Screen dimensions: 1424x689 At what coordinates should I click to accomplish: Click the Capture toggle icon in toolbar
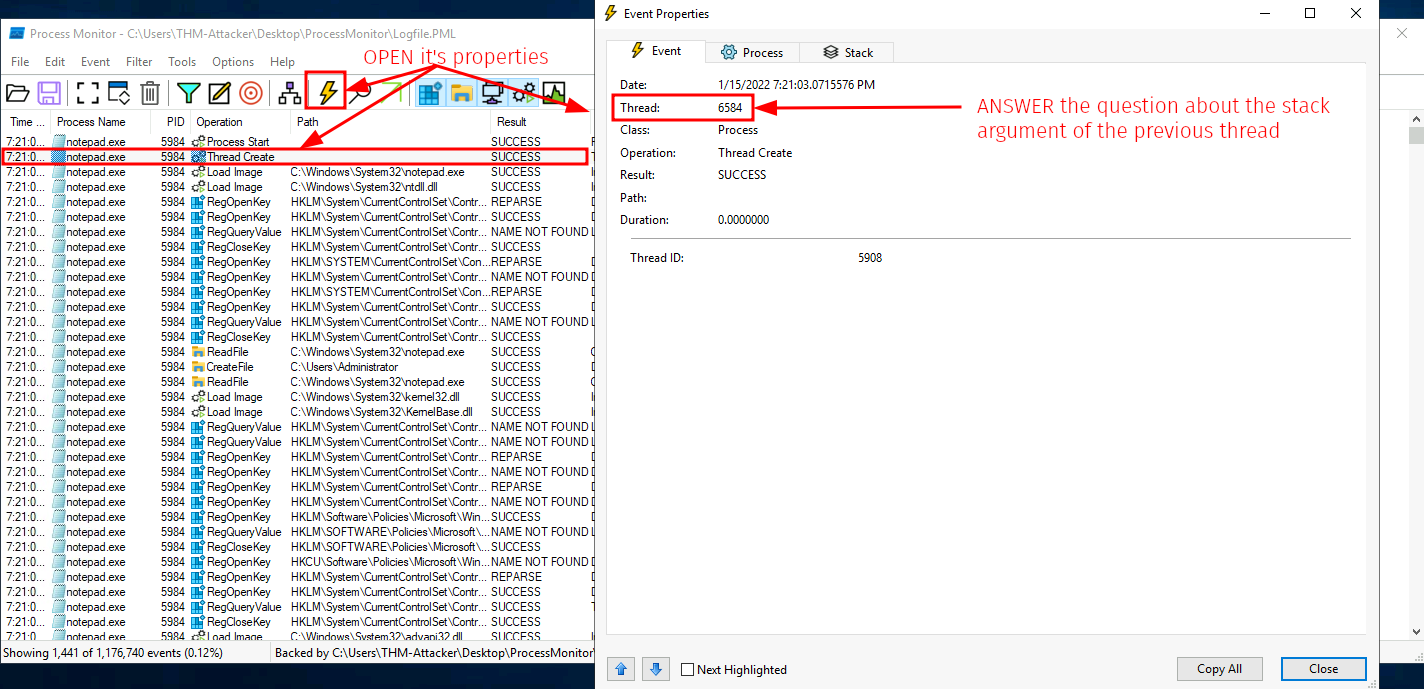click(x=88, y=94)
